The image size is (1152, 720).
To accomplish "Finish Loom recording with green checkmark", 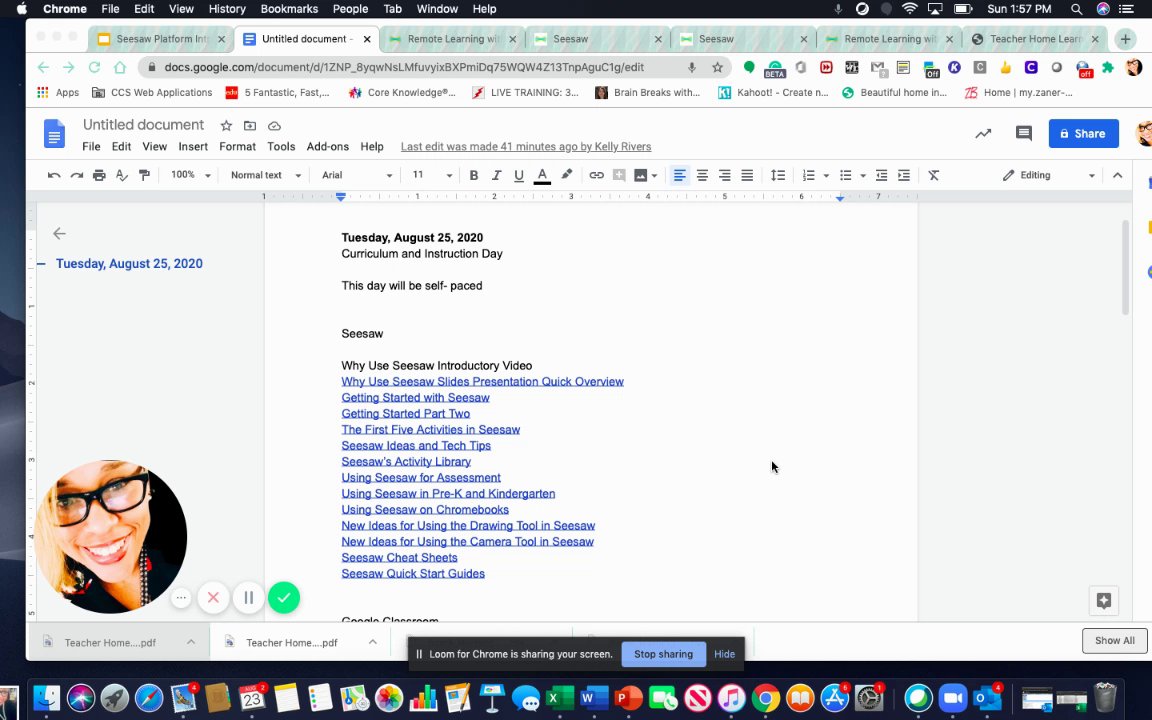I will 284,598.
